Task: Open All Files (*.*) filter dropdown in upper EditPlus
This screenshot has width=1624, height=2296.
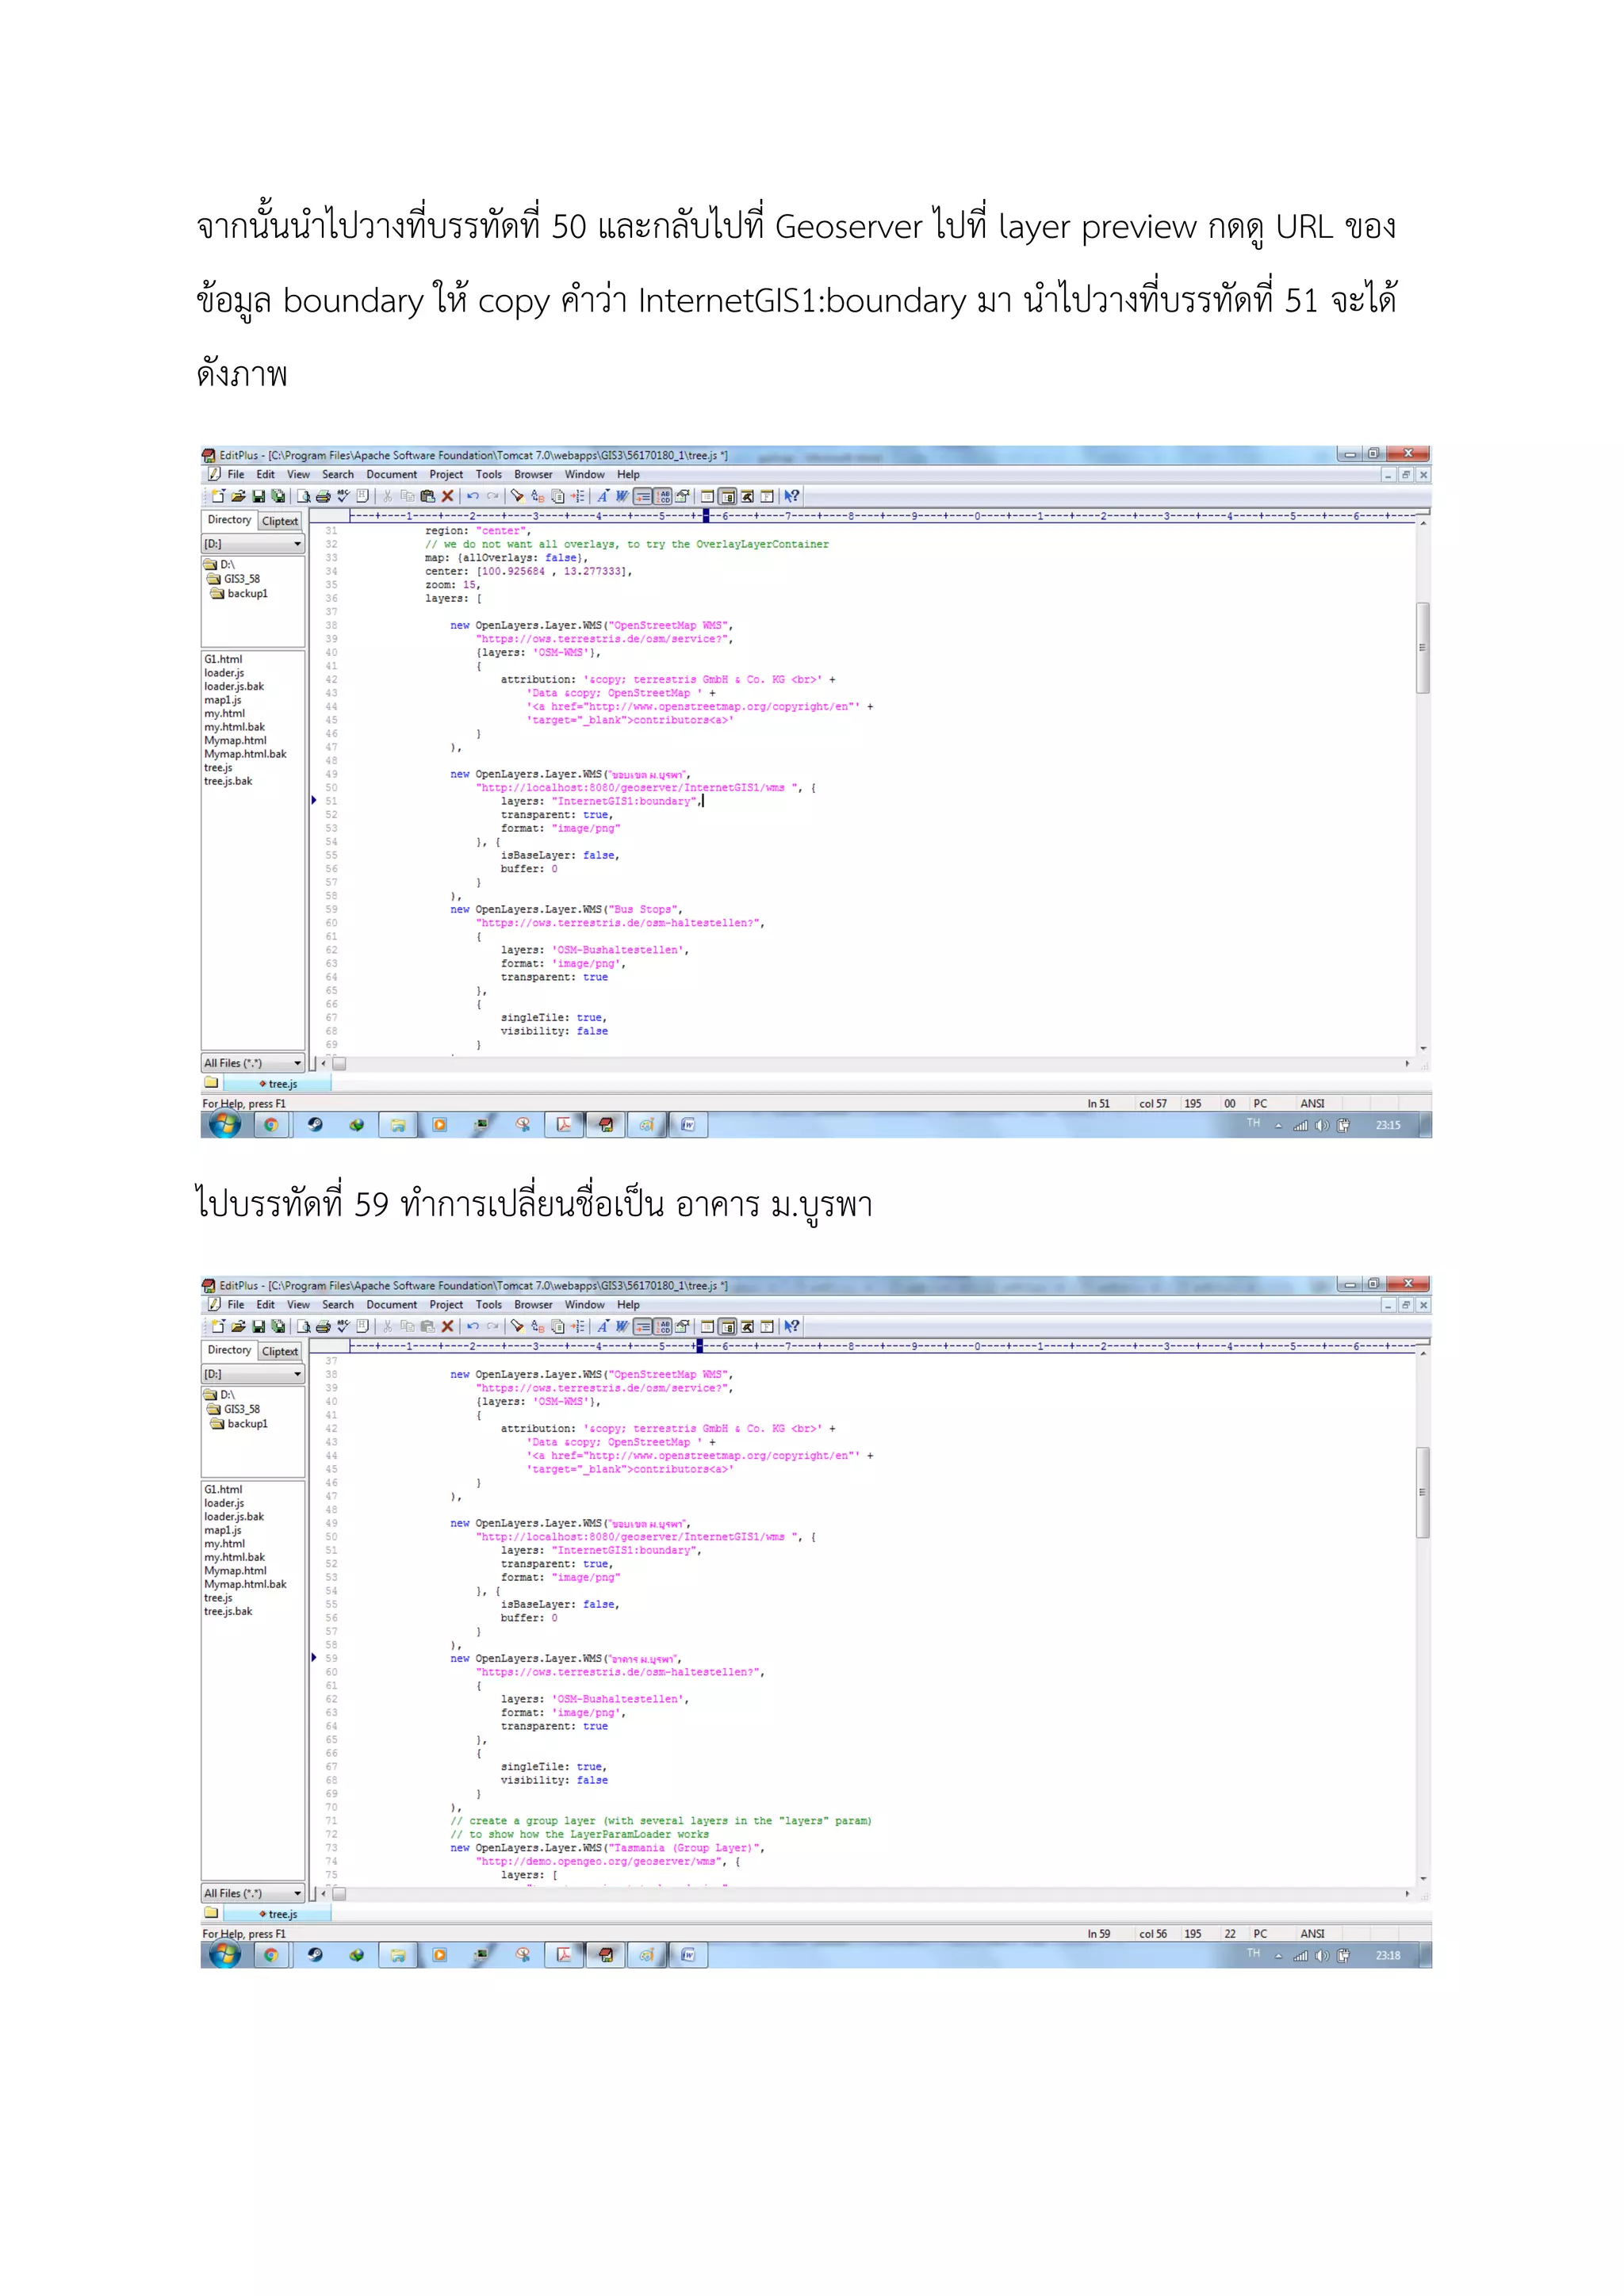Action: coord(253,1063)
